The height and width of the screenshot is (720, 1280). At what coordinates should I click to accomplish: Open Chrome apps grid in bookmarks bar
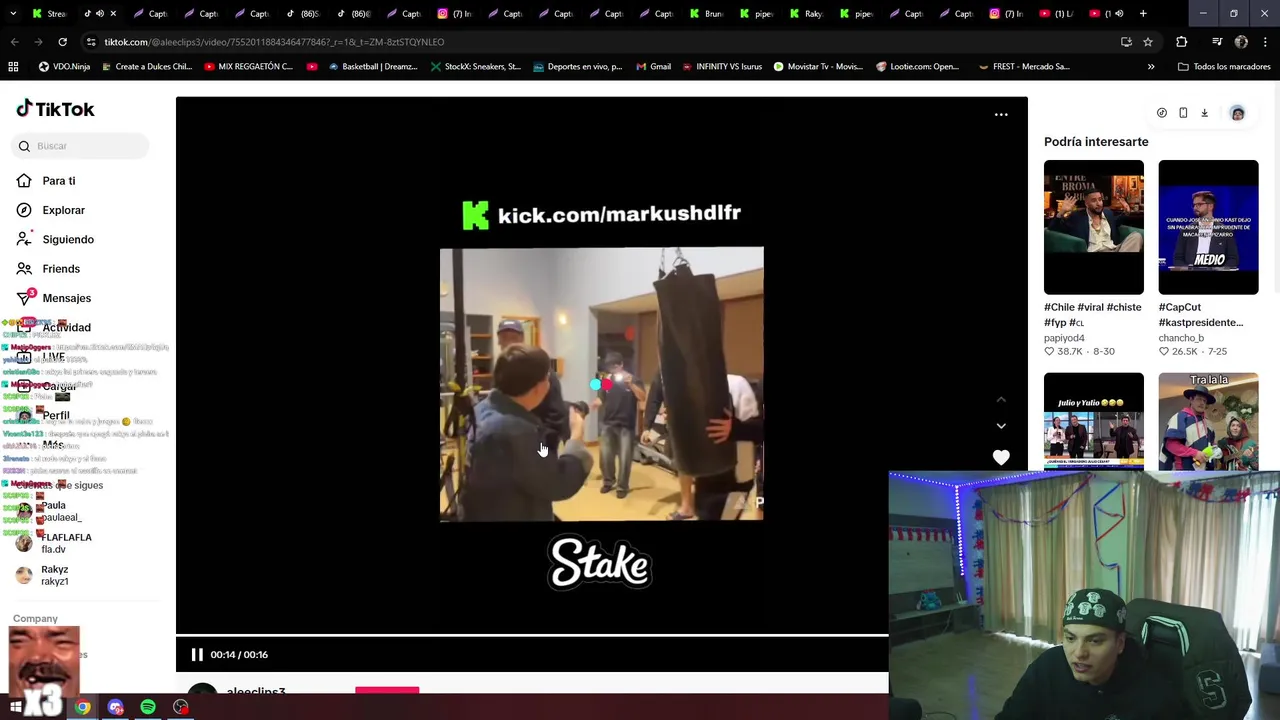click(13, 67)
